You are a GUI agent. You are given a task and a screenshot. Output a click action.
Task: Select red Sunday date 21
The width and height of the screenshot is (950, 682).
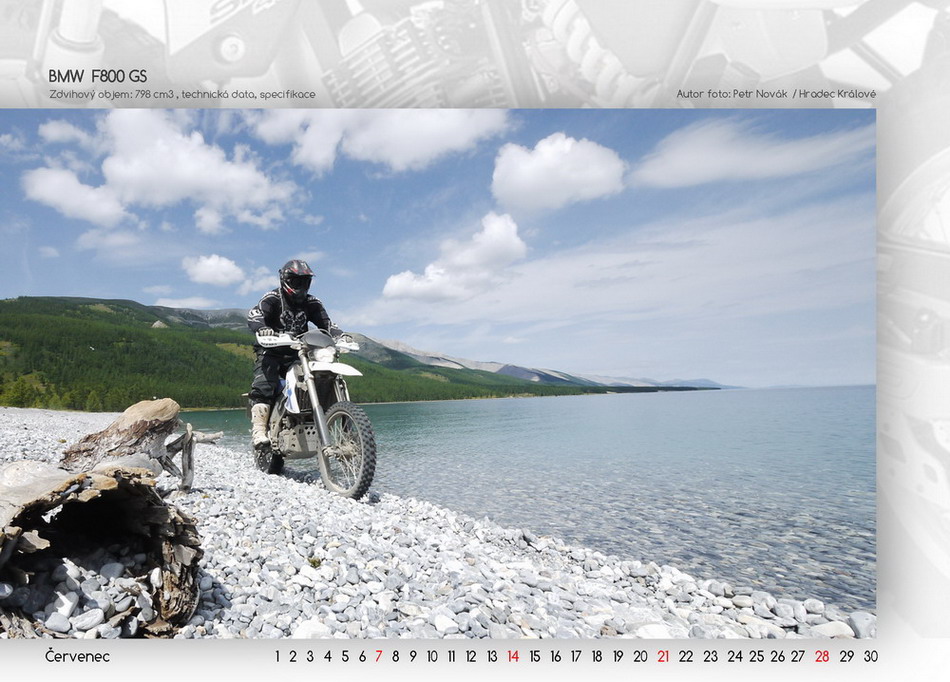click(x=663, y=657)
